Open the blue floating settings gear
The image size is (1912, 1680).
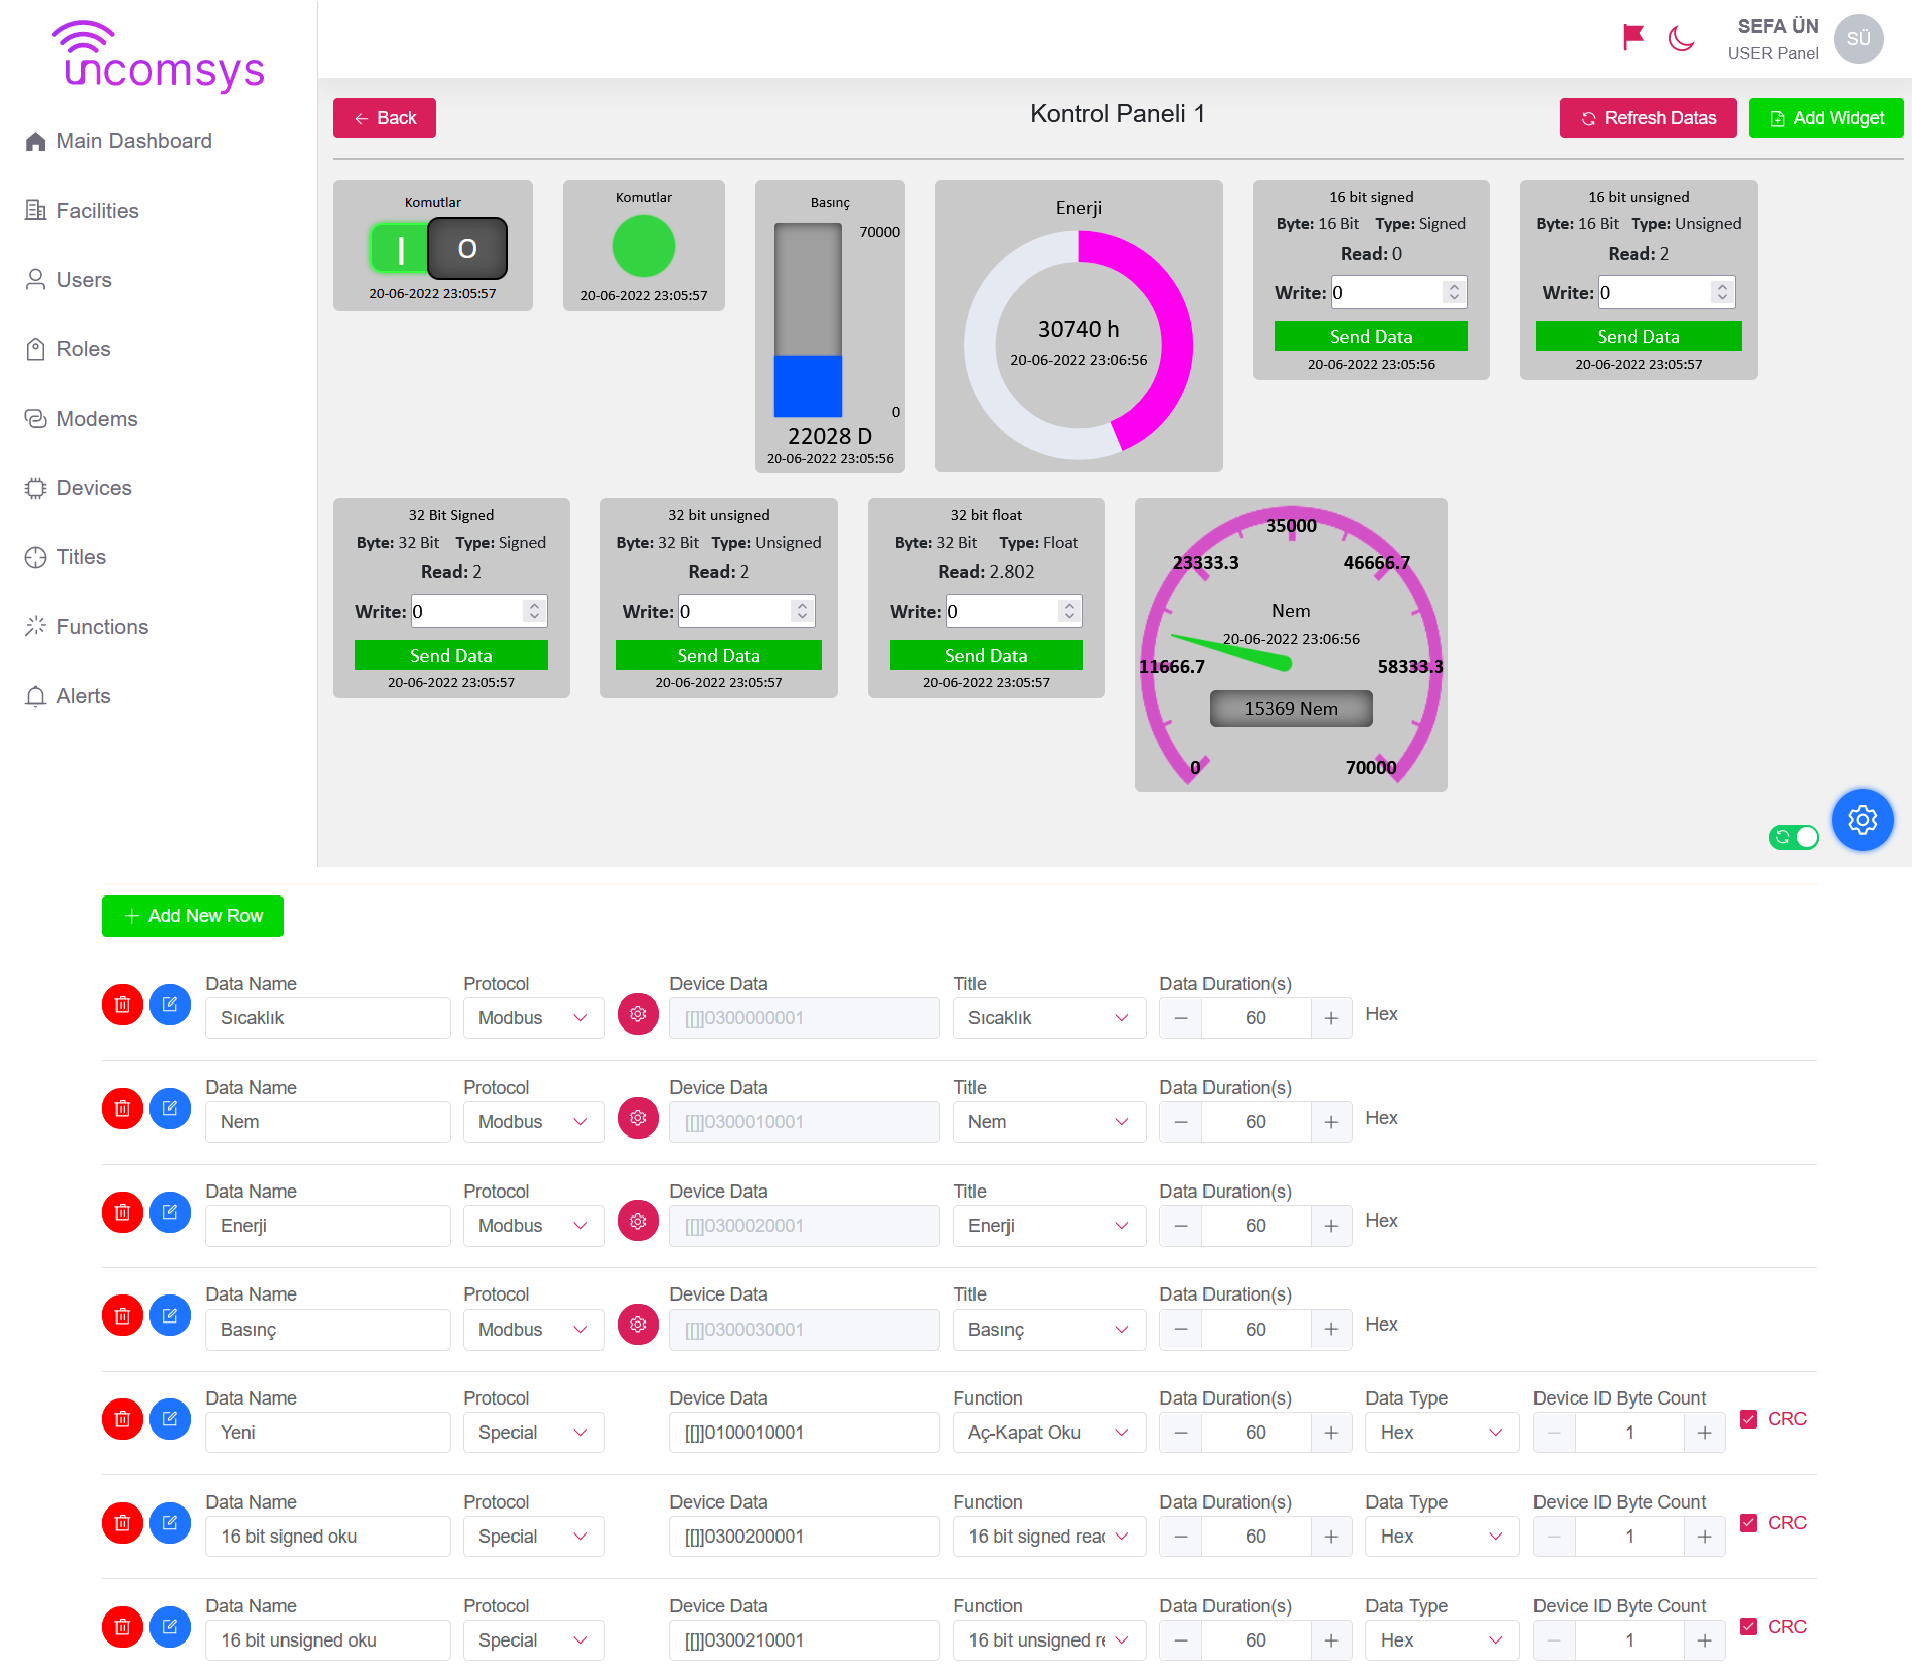tap(1862, 820)
